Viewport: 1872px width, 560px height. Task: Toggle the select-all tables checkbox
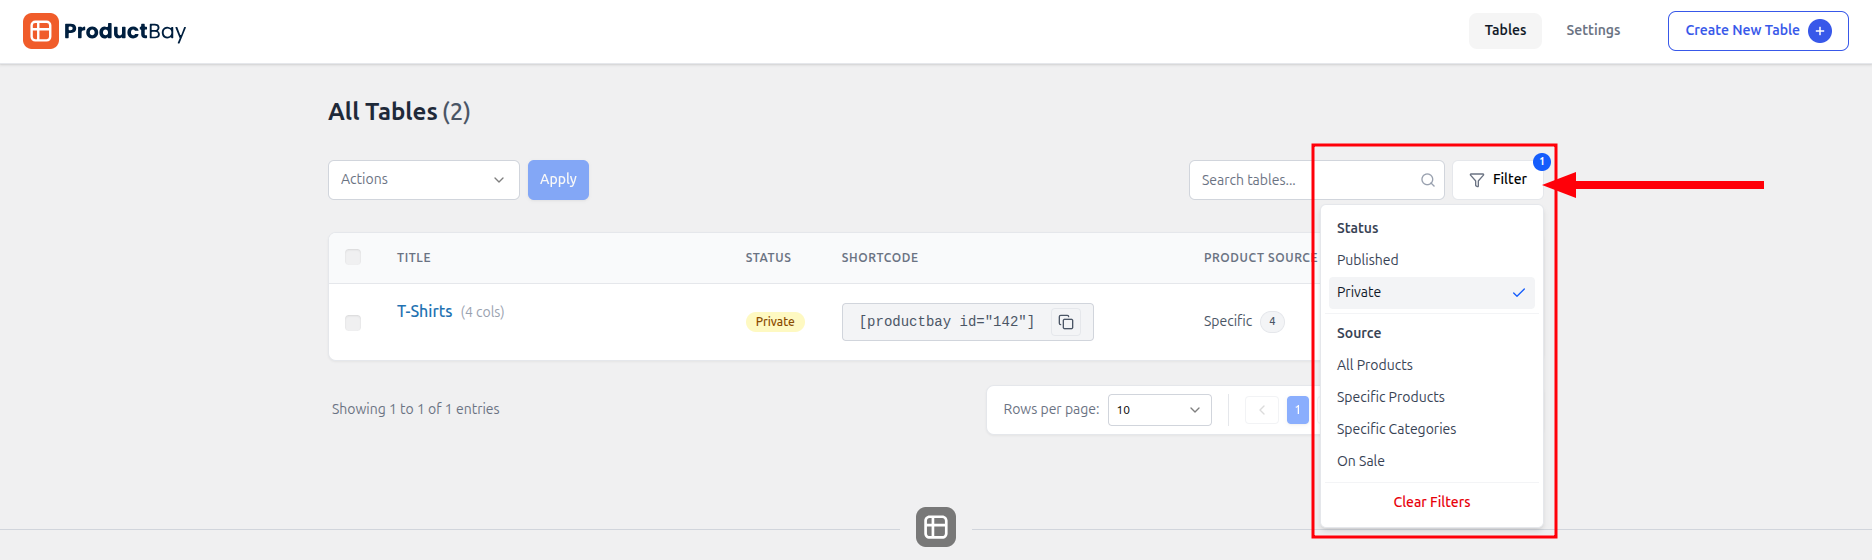click(x=353, y=257)
